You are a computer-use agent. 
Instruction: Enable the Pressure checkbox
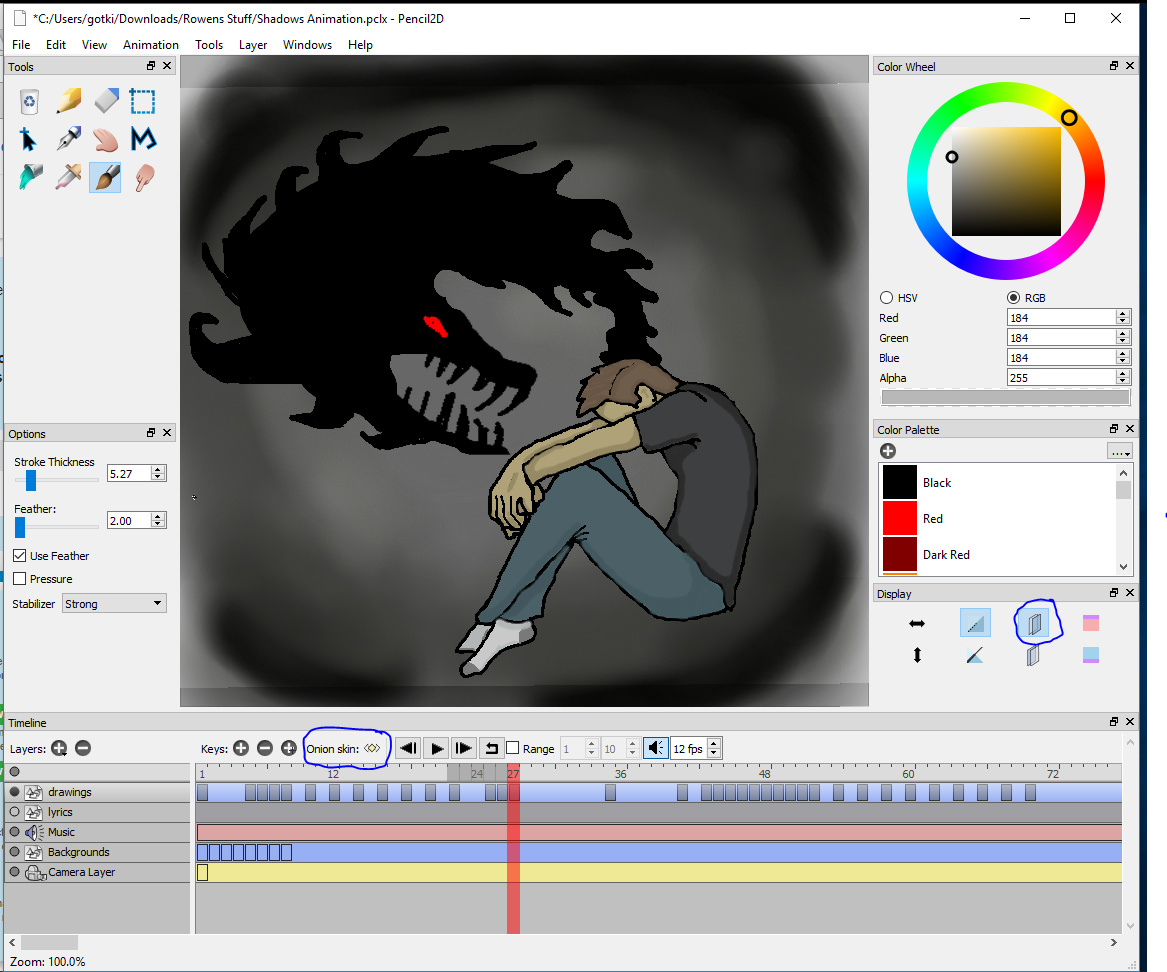point(20,579)
